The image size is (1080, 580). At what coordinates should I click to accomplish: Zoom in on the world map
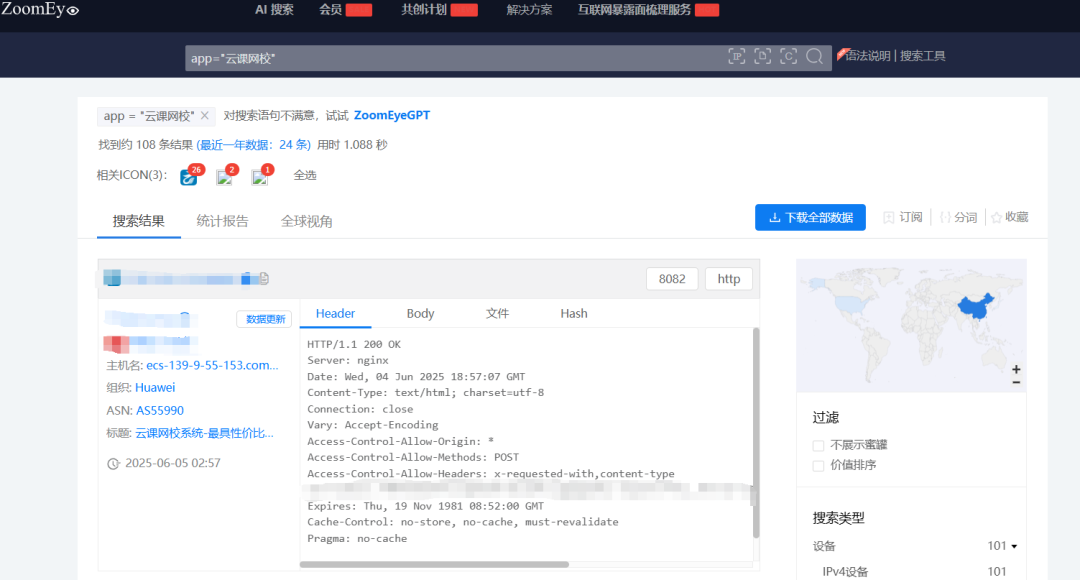coord(1016,369)
